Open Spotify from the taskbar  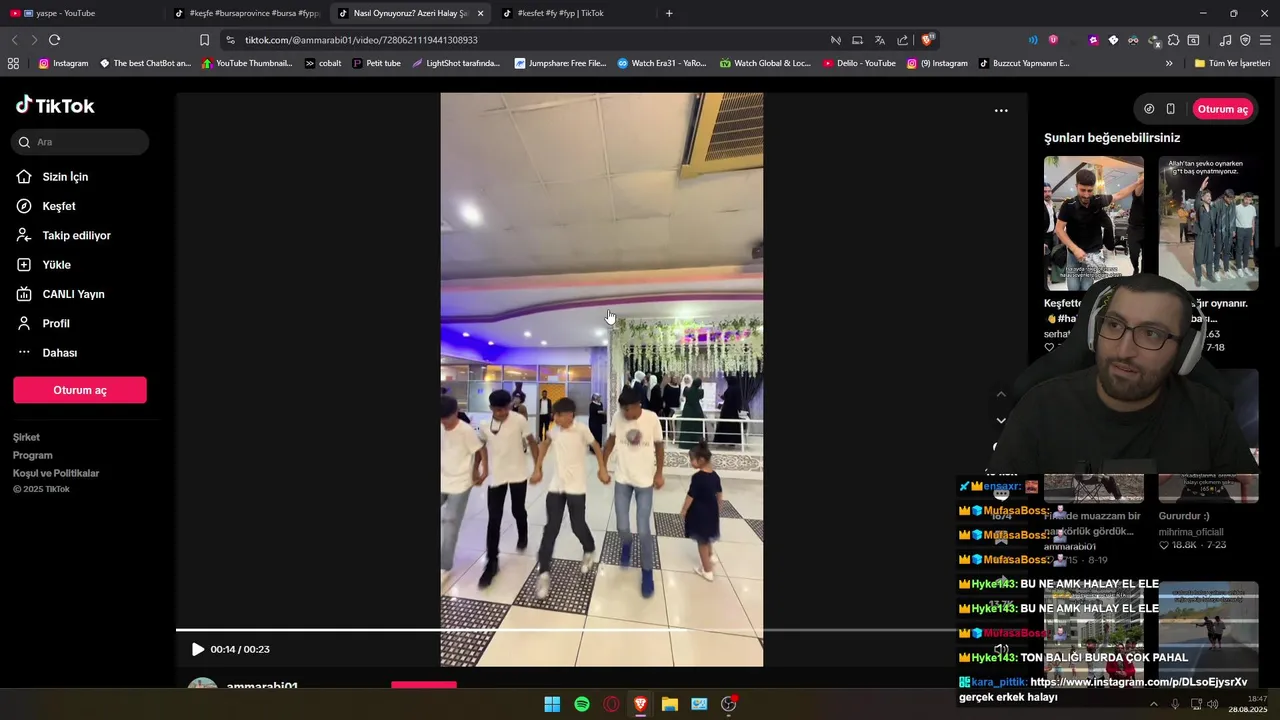coord(582,704)
